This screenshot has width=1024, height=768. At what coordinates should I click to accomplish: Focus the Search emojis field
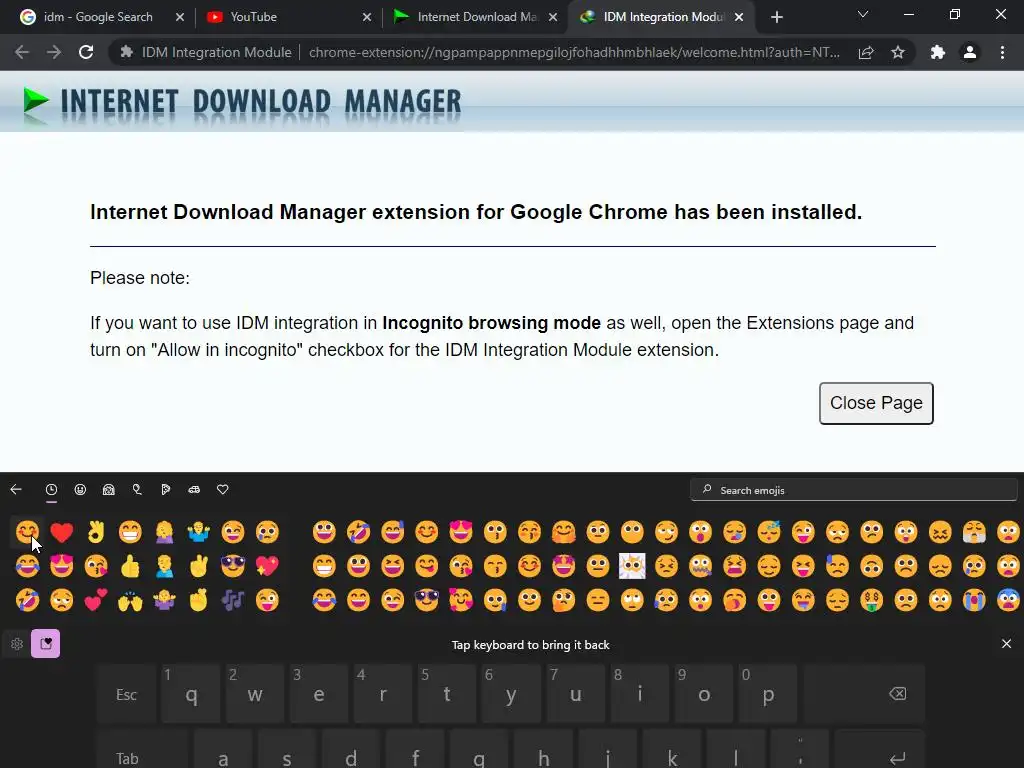pos(854,490)
